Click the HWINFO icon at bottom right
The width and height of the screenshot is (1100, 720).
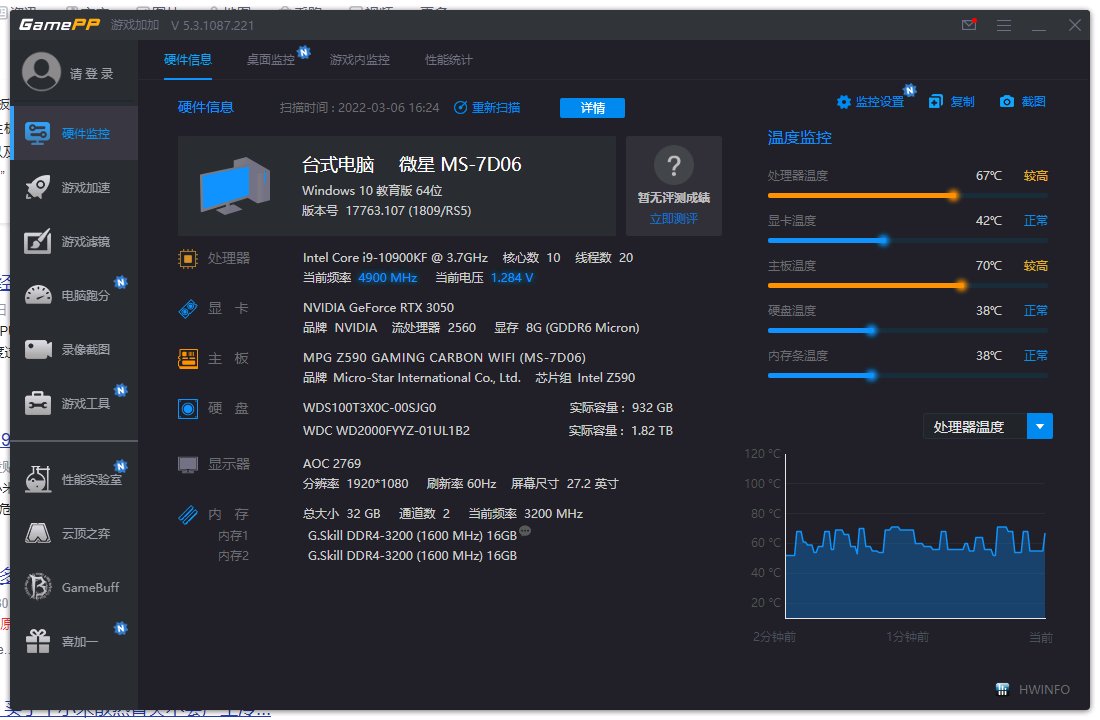click(x=1002, y=689)
